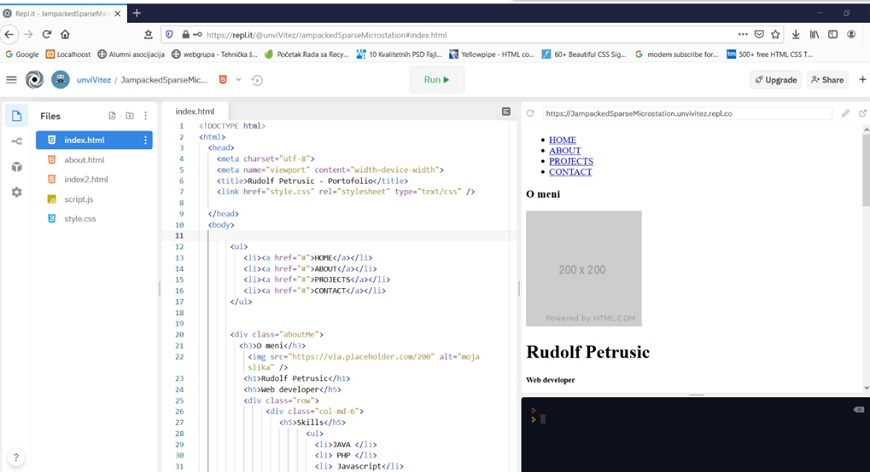Open the Pocket save icon
This screenshot has height=472, width=870.
pyautogui.click(x=759, y=34)
